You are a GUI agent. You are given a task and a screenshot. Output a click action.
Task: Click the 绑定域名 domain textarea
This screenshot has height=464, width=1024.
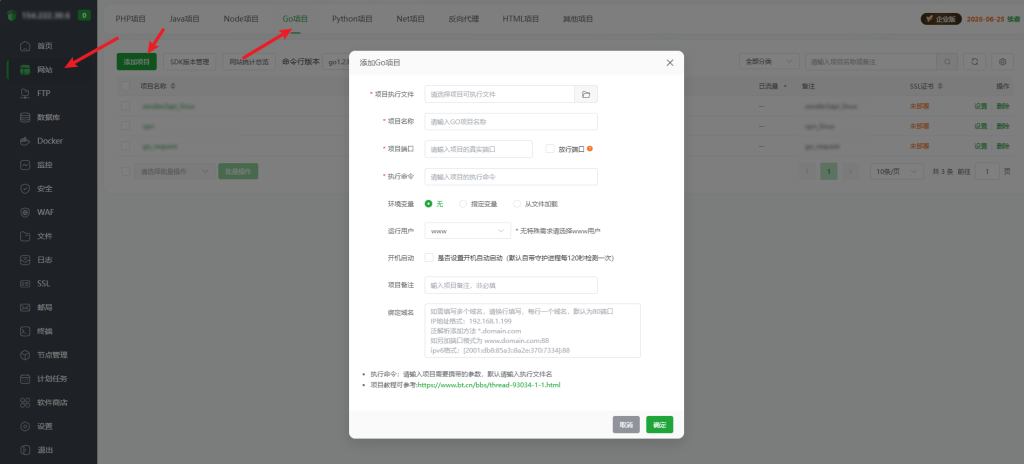click(533, 330)
